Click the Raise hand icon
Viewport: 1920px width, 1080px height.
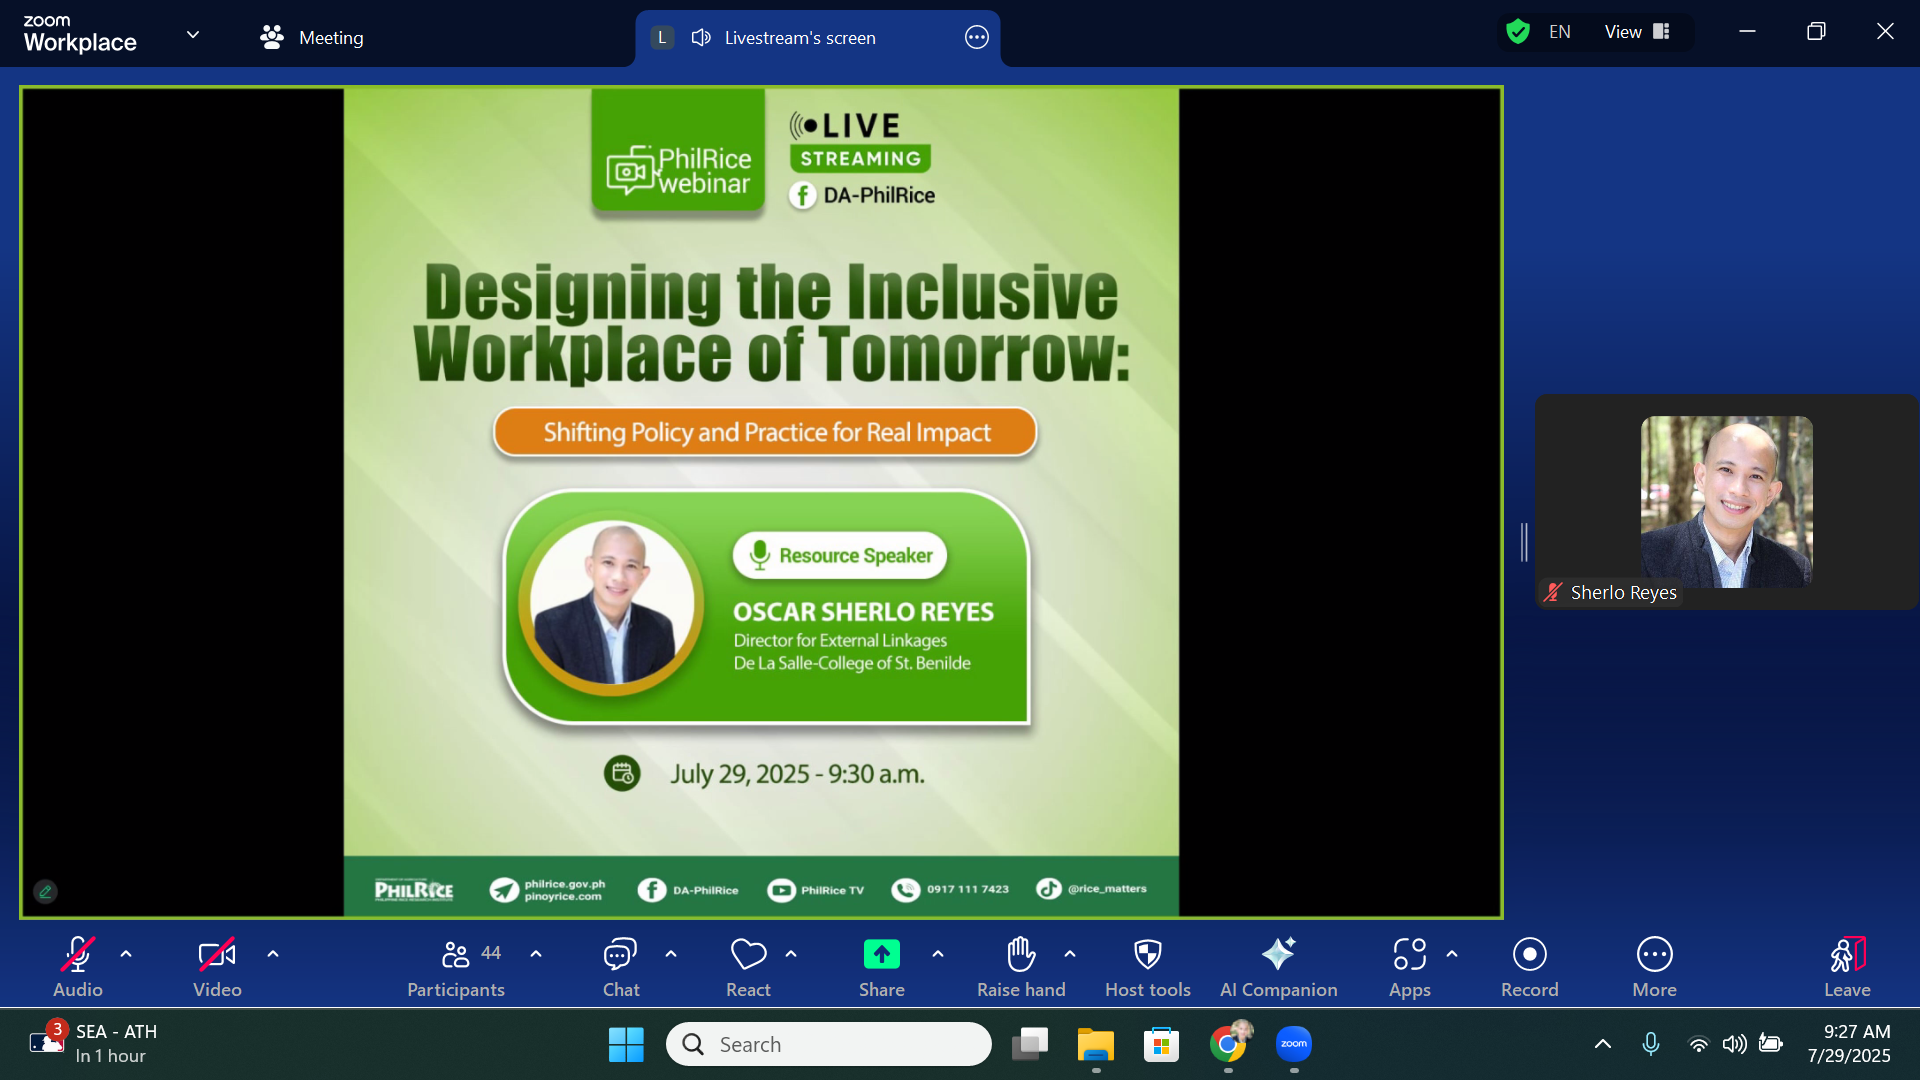(x=1020, y=955)
